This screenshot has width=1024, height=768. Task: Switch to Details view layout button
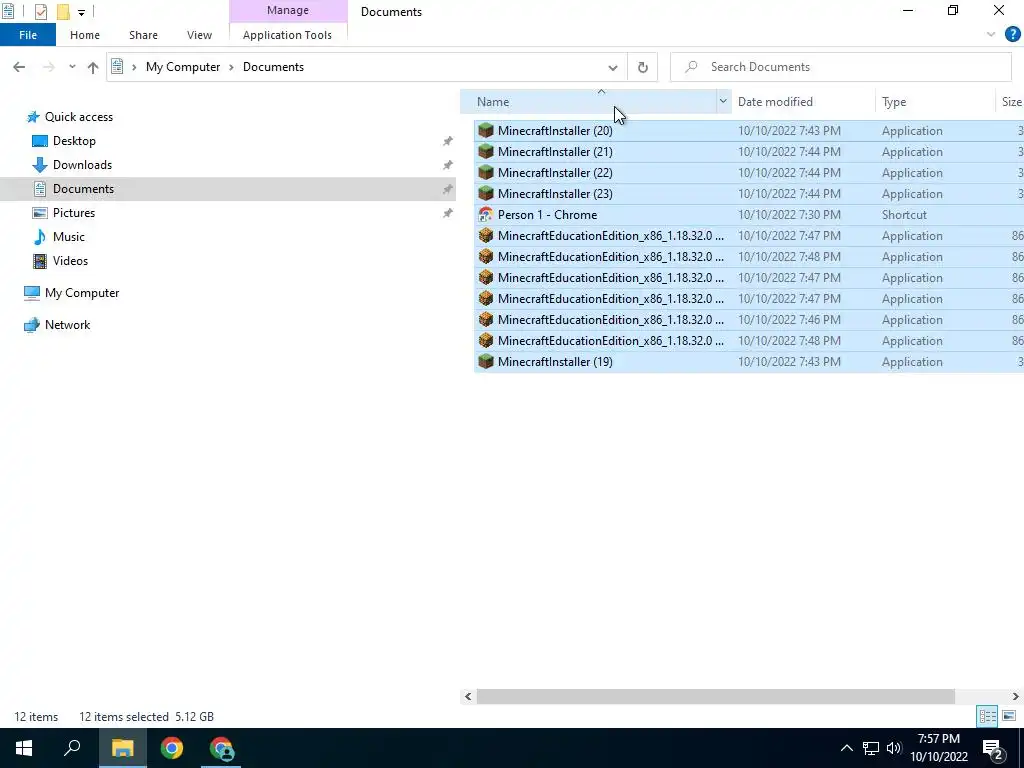coord(987,716)
